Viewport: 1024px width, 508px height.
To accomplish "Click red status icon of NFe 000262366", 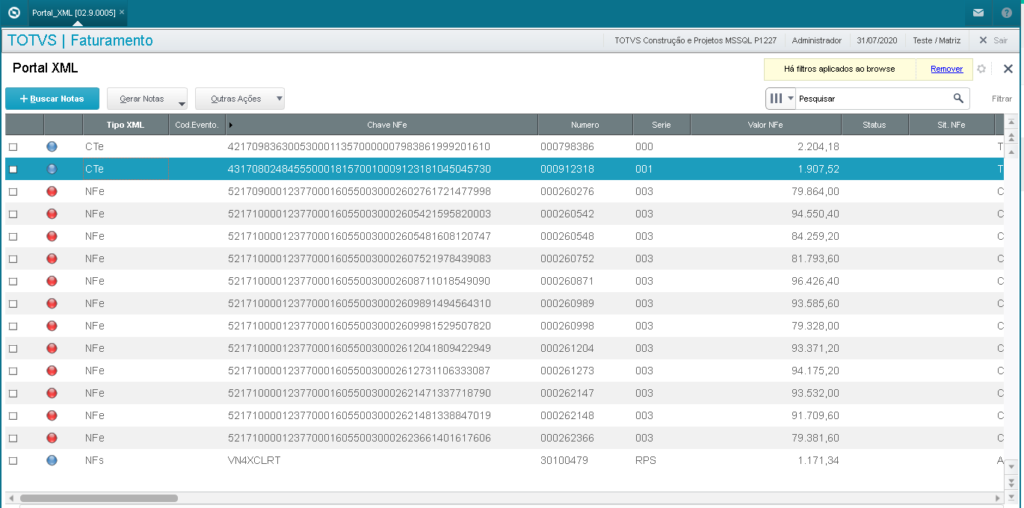I will [x=52, y=437].
